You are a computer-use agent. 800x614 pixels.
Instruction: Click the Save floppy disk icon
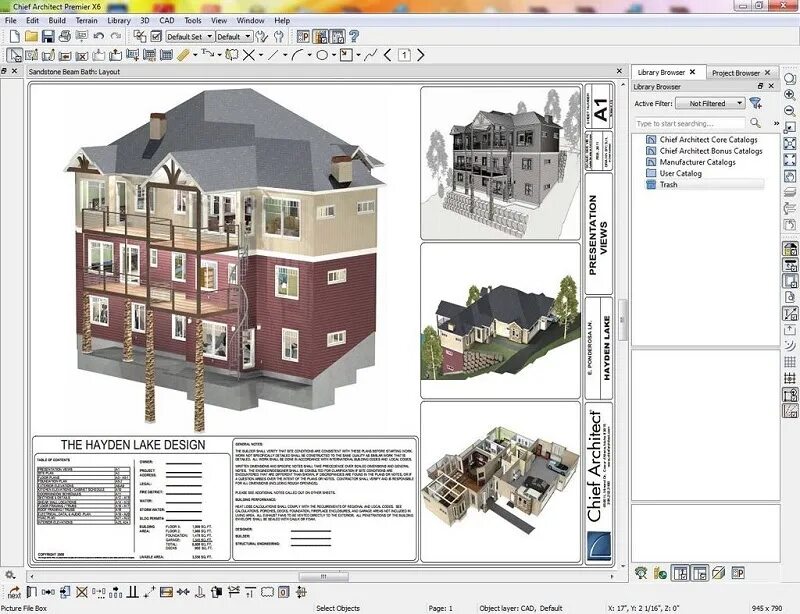click(x=48, y=37)
